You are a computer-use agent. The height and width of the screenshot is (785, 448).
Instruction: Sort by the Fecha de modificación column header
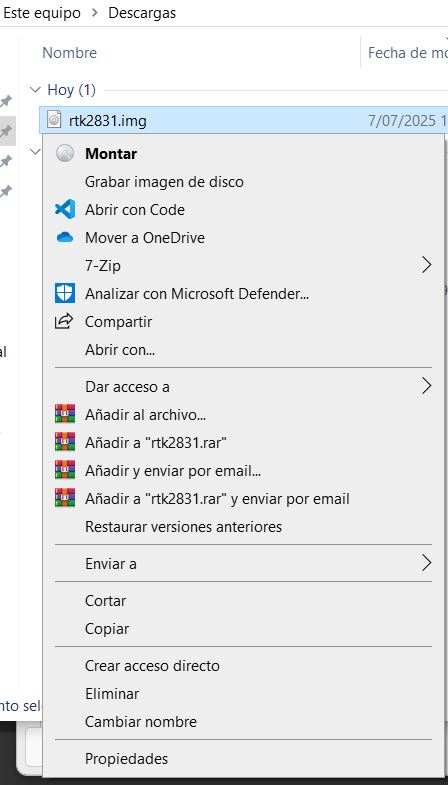tap(407, 53)
